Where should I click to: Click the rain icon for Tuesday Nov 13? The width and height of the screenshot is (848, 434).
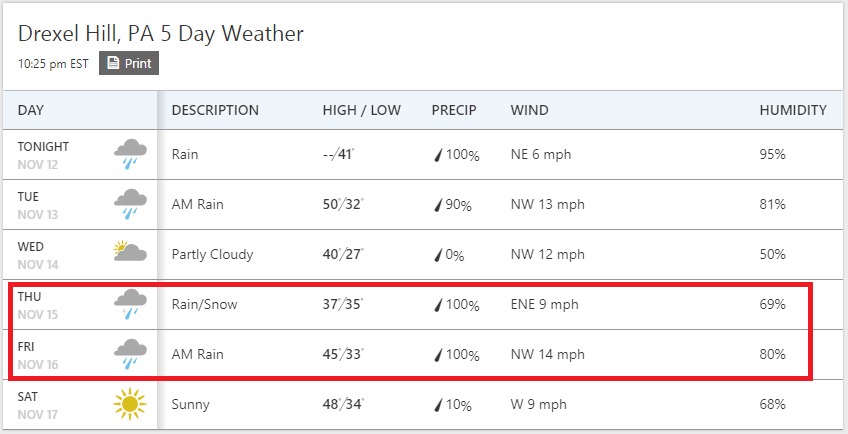[130, 205]
